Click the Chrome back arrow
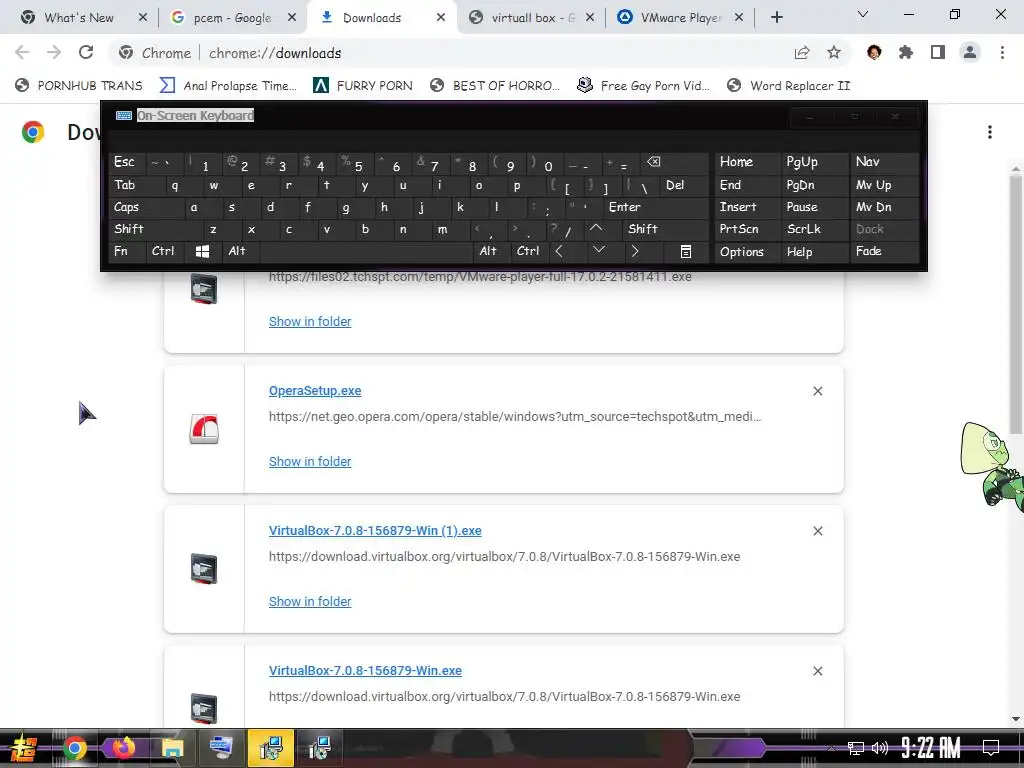This screenshot has height=768, width=1024. click(x=22, y=52)
